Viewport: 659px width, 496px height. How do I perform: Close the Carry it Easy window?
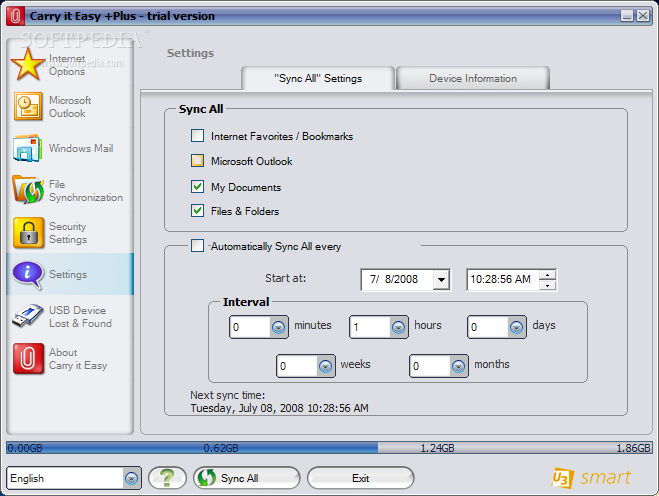pyautogui.click(x=643, y=16)
